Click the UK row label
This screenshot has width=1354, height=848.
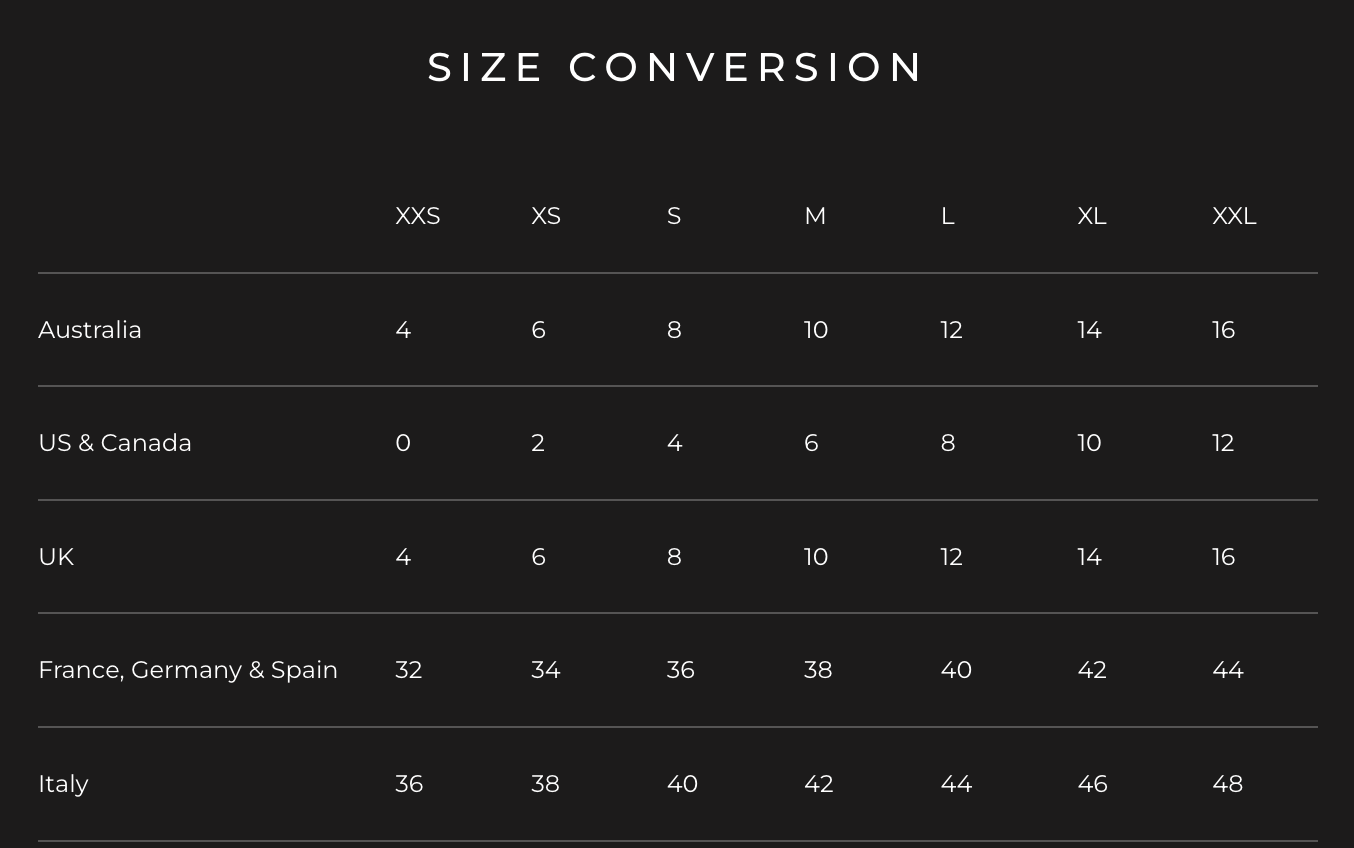point(56,557)
